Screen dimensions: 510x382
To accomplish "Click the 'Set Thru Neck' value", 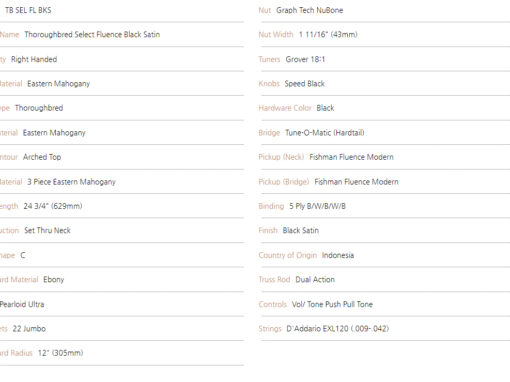I will point(47,230).
